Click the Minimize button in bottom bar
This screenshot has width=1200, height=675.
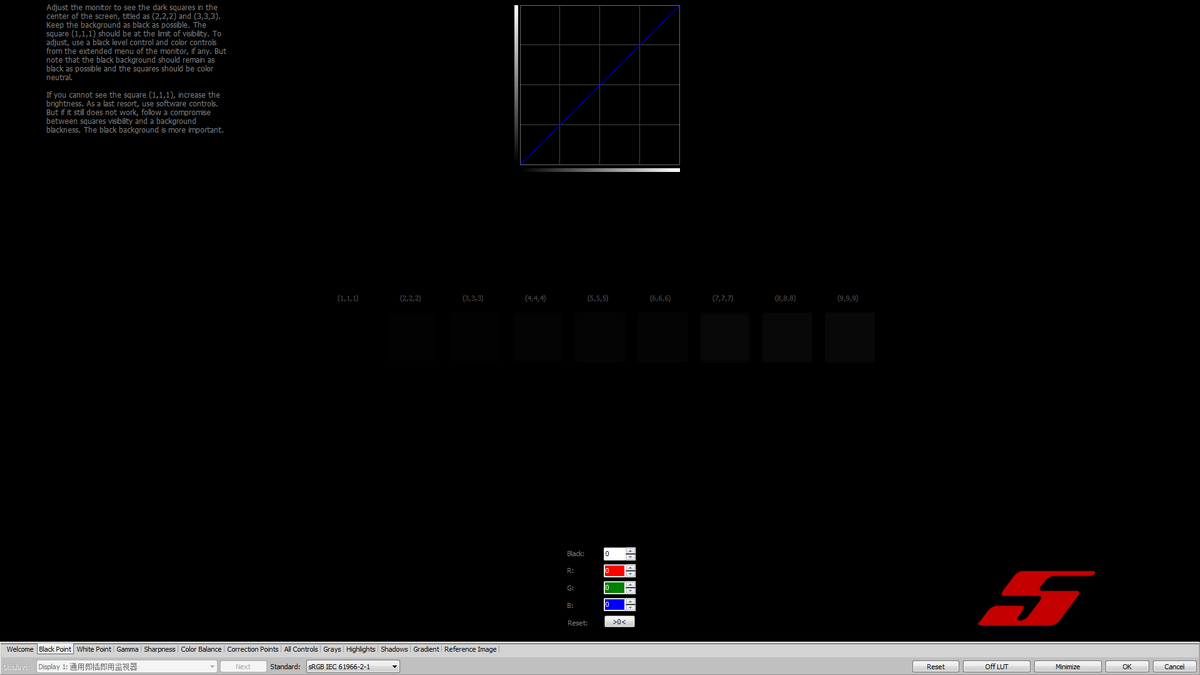pyautogui.click(x=1067, y=666)
